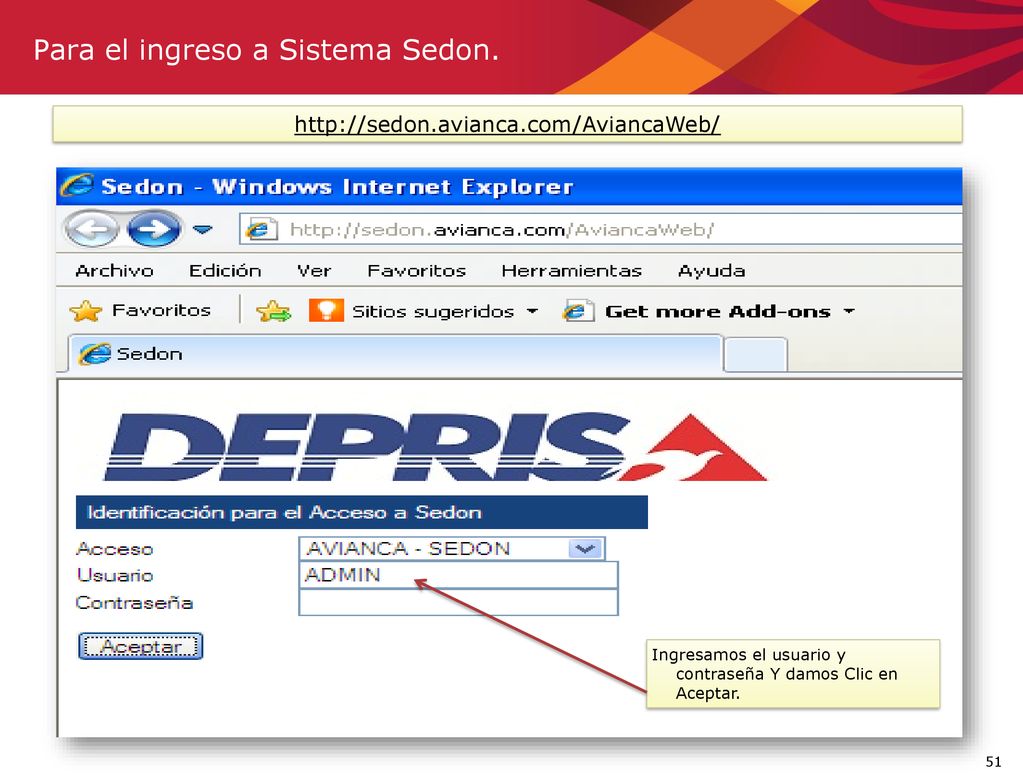Viewport: 1023px width, 783px height.
Task: Click the Sitios sugeridos label
Action: 433,311
